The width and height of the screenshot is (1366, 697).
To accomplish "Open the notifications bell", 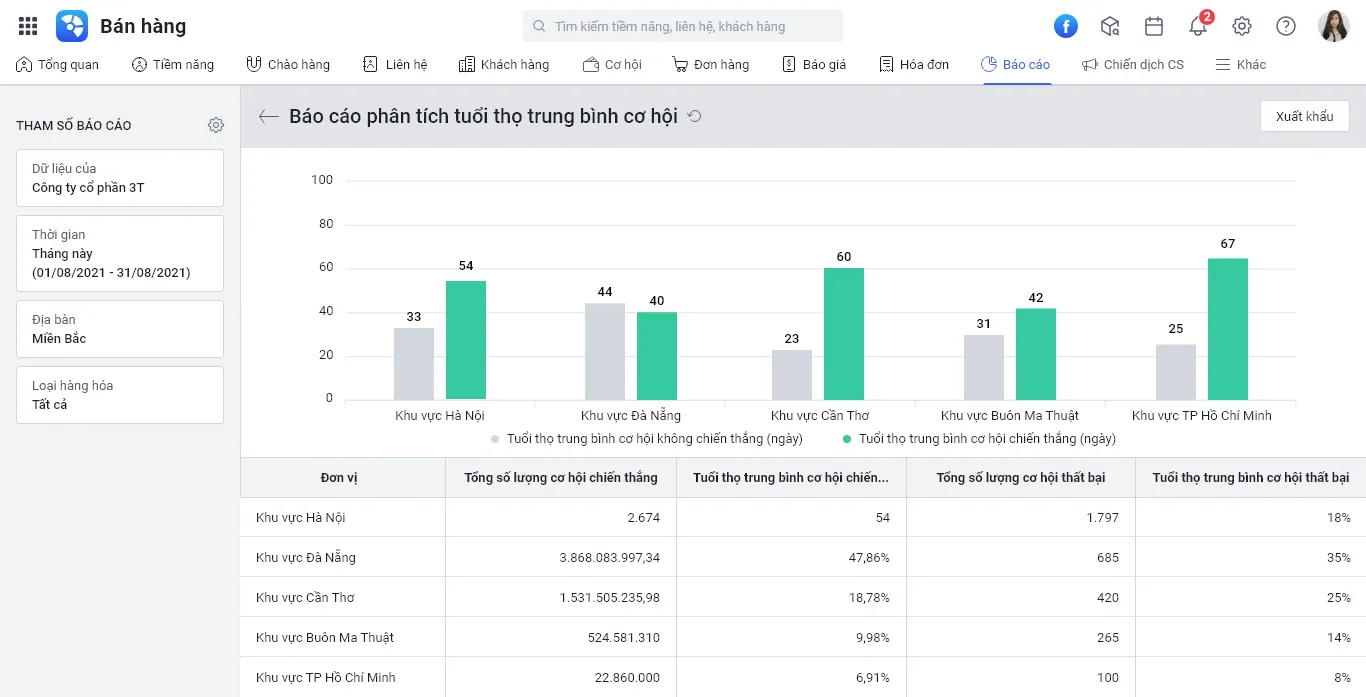I will (1197, 26).
